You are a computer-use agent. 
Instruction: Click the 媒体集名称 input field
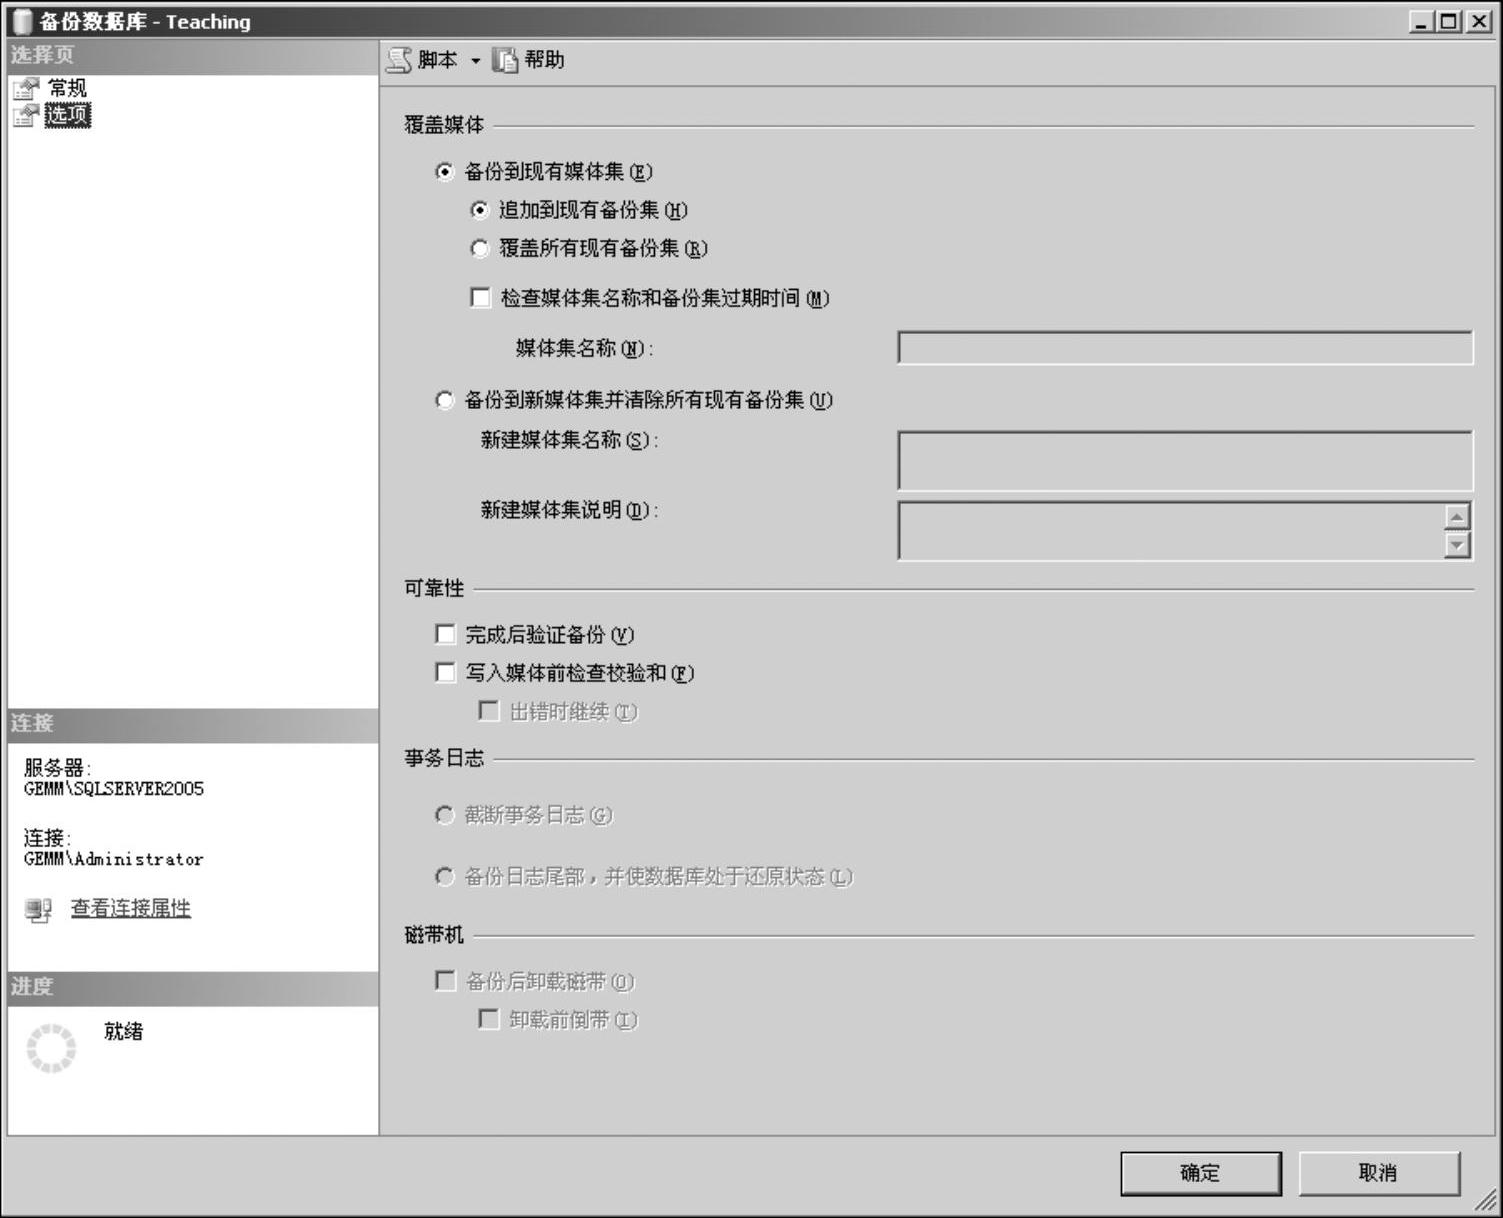1185,348
